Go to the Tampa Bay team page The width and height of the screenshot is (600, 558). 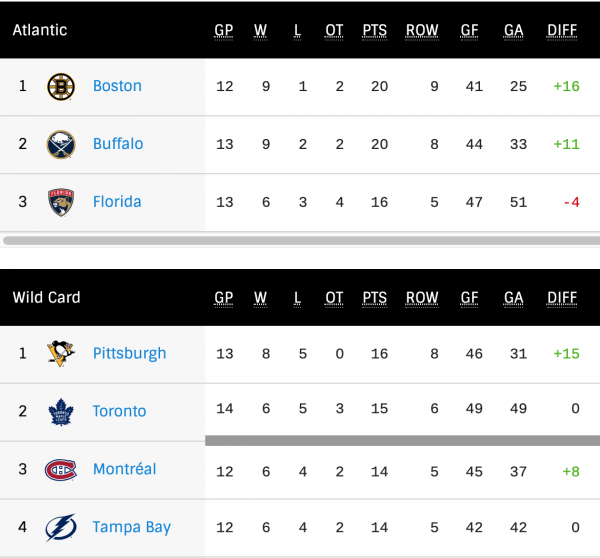(x=132, y=527)
